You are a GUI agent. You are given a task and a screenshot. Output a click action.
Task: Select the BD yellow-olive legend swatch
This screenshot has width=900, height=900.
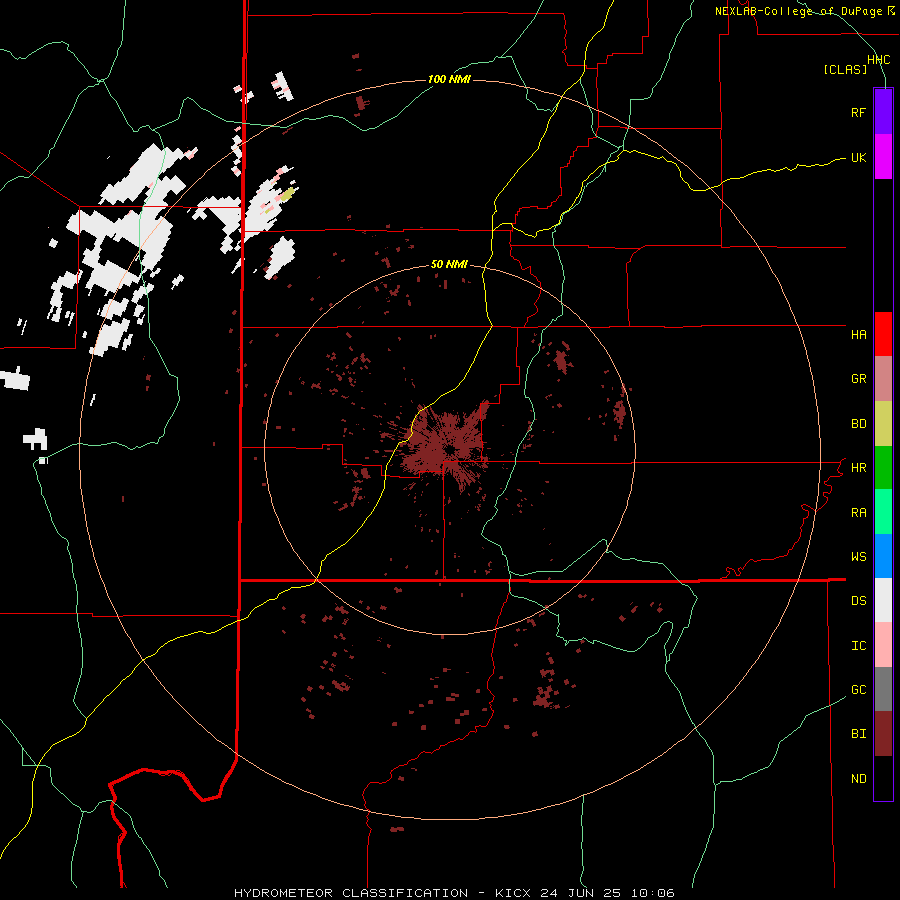click(883, 424)
